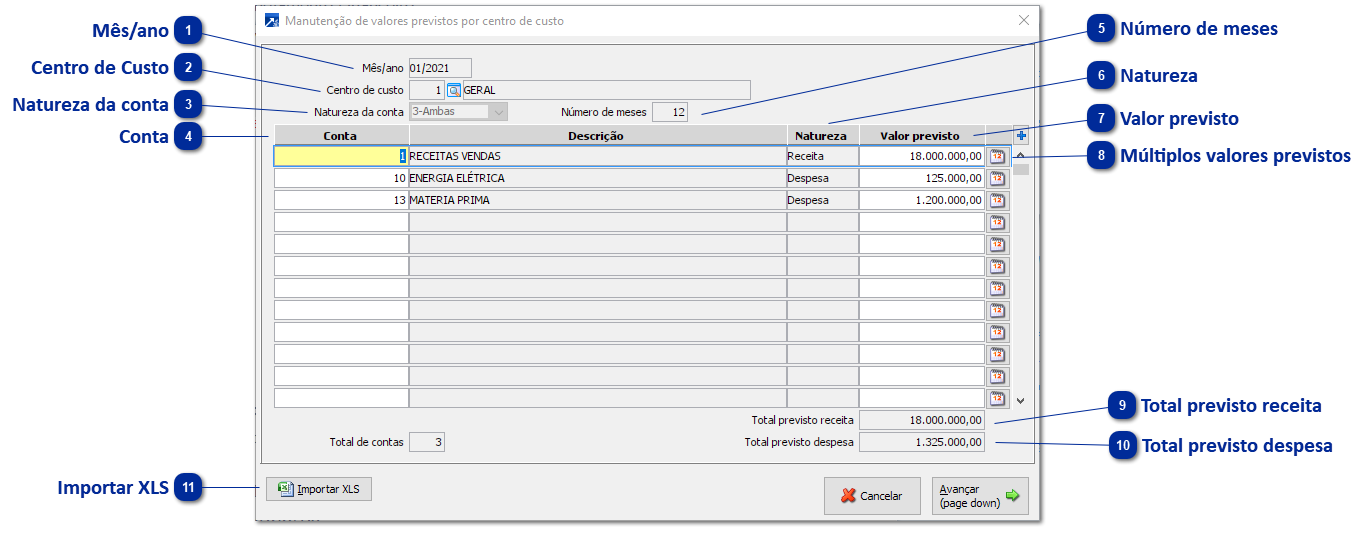This screenshot has width=1367, height=537.
Task: Click the Importar XLS button
Action: pos(319,489)
